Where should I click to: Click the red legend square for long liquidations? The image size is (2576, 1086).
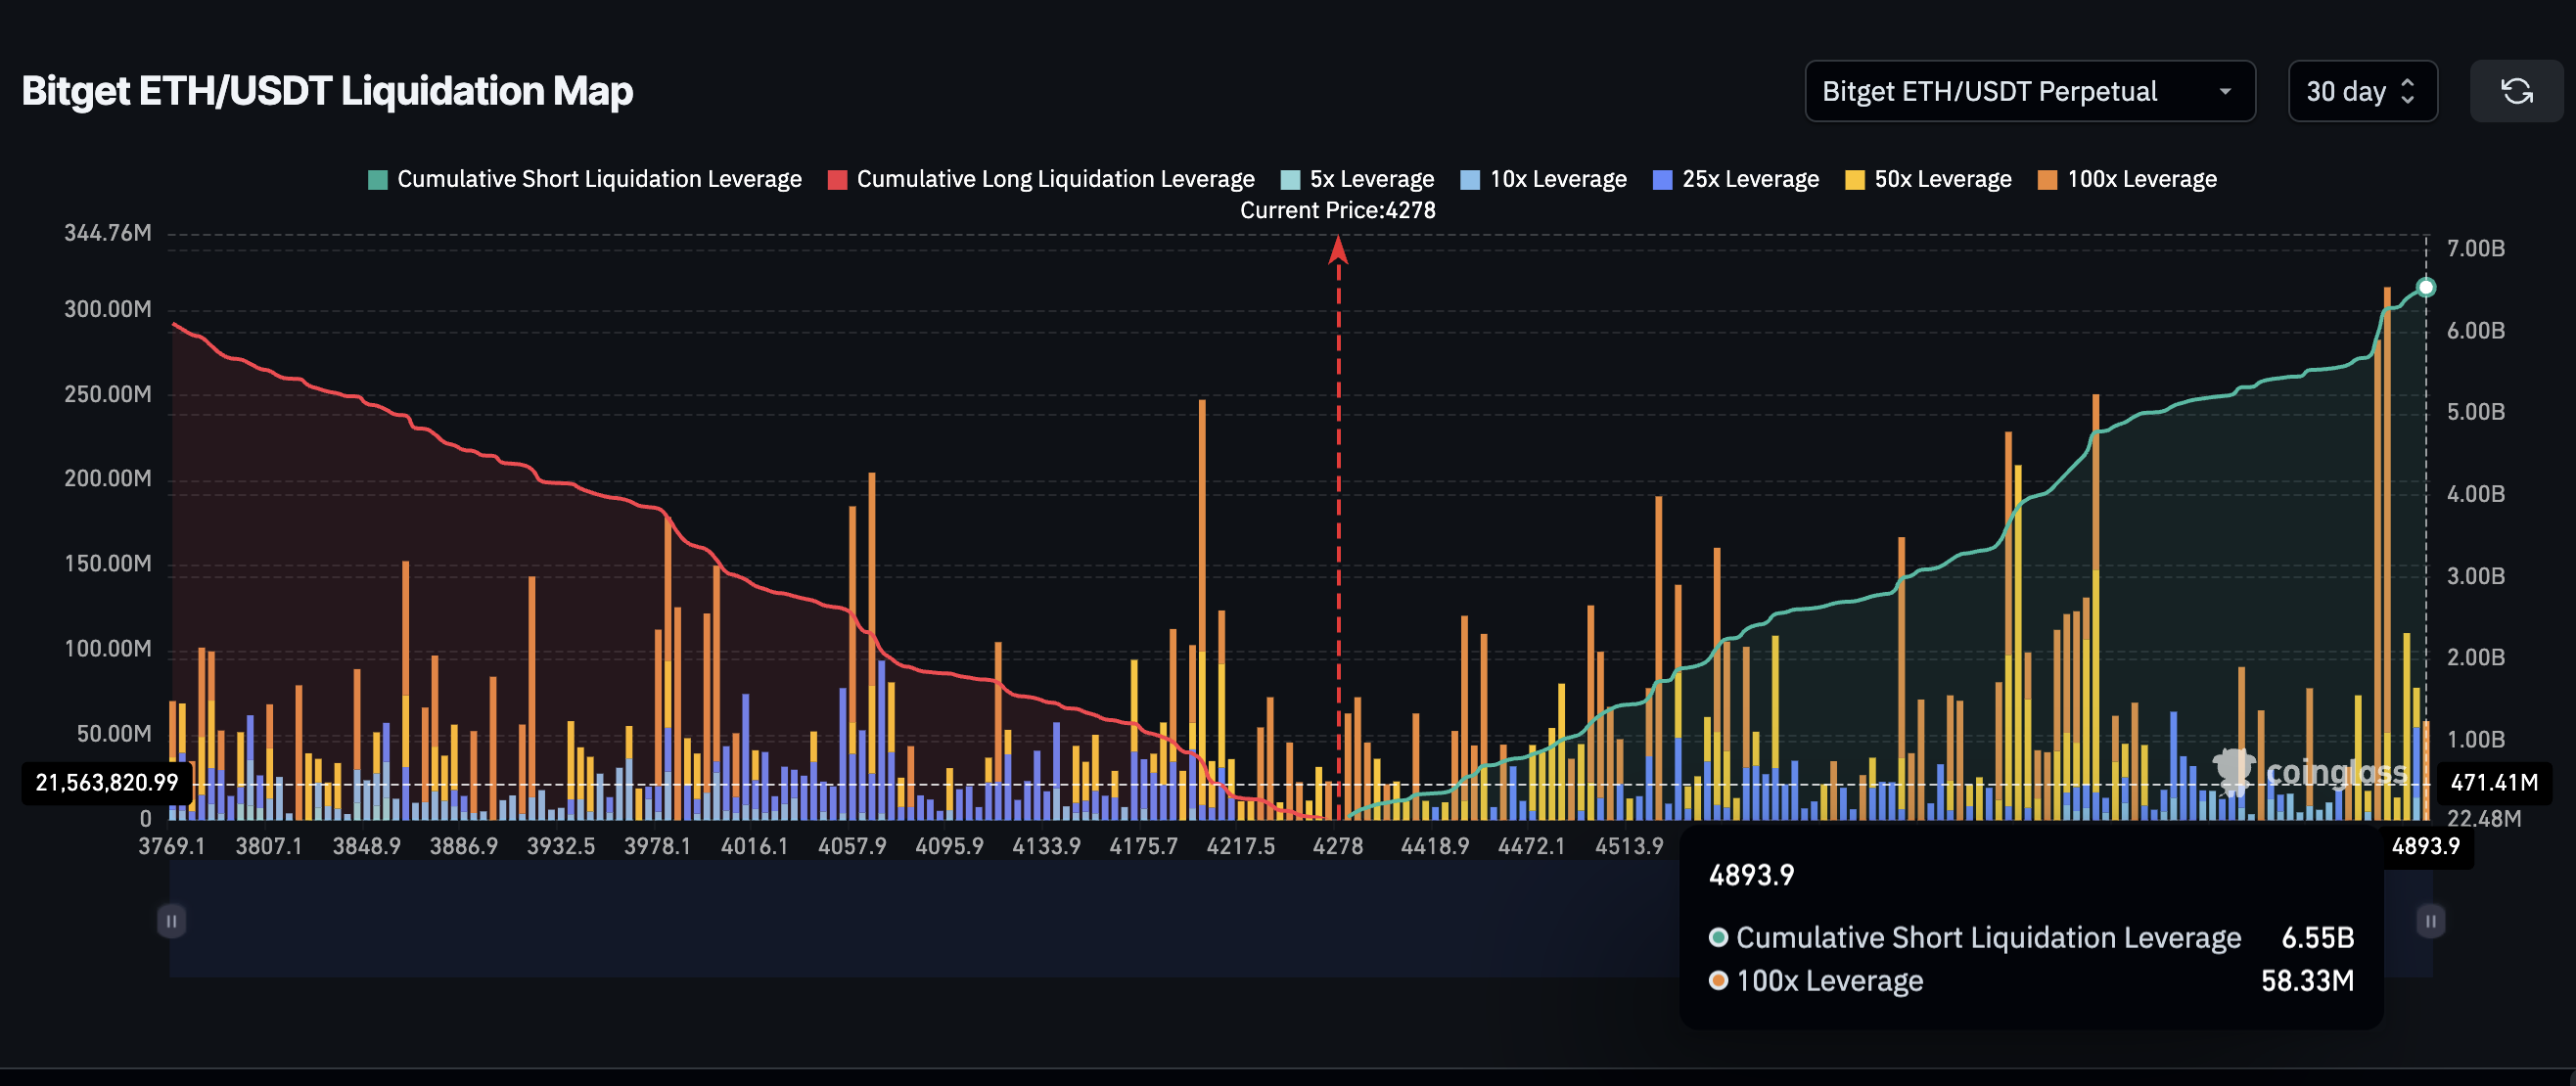coord(838,180)
